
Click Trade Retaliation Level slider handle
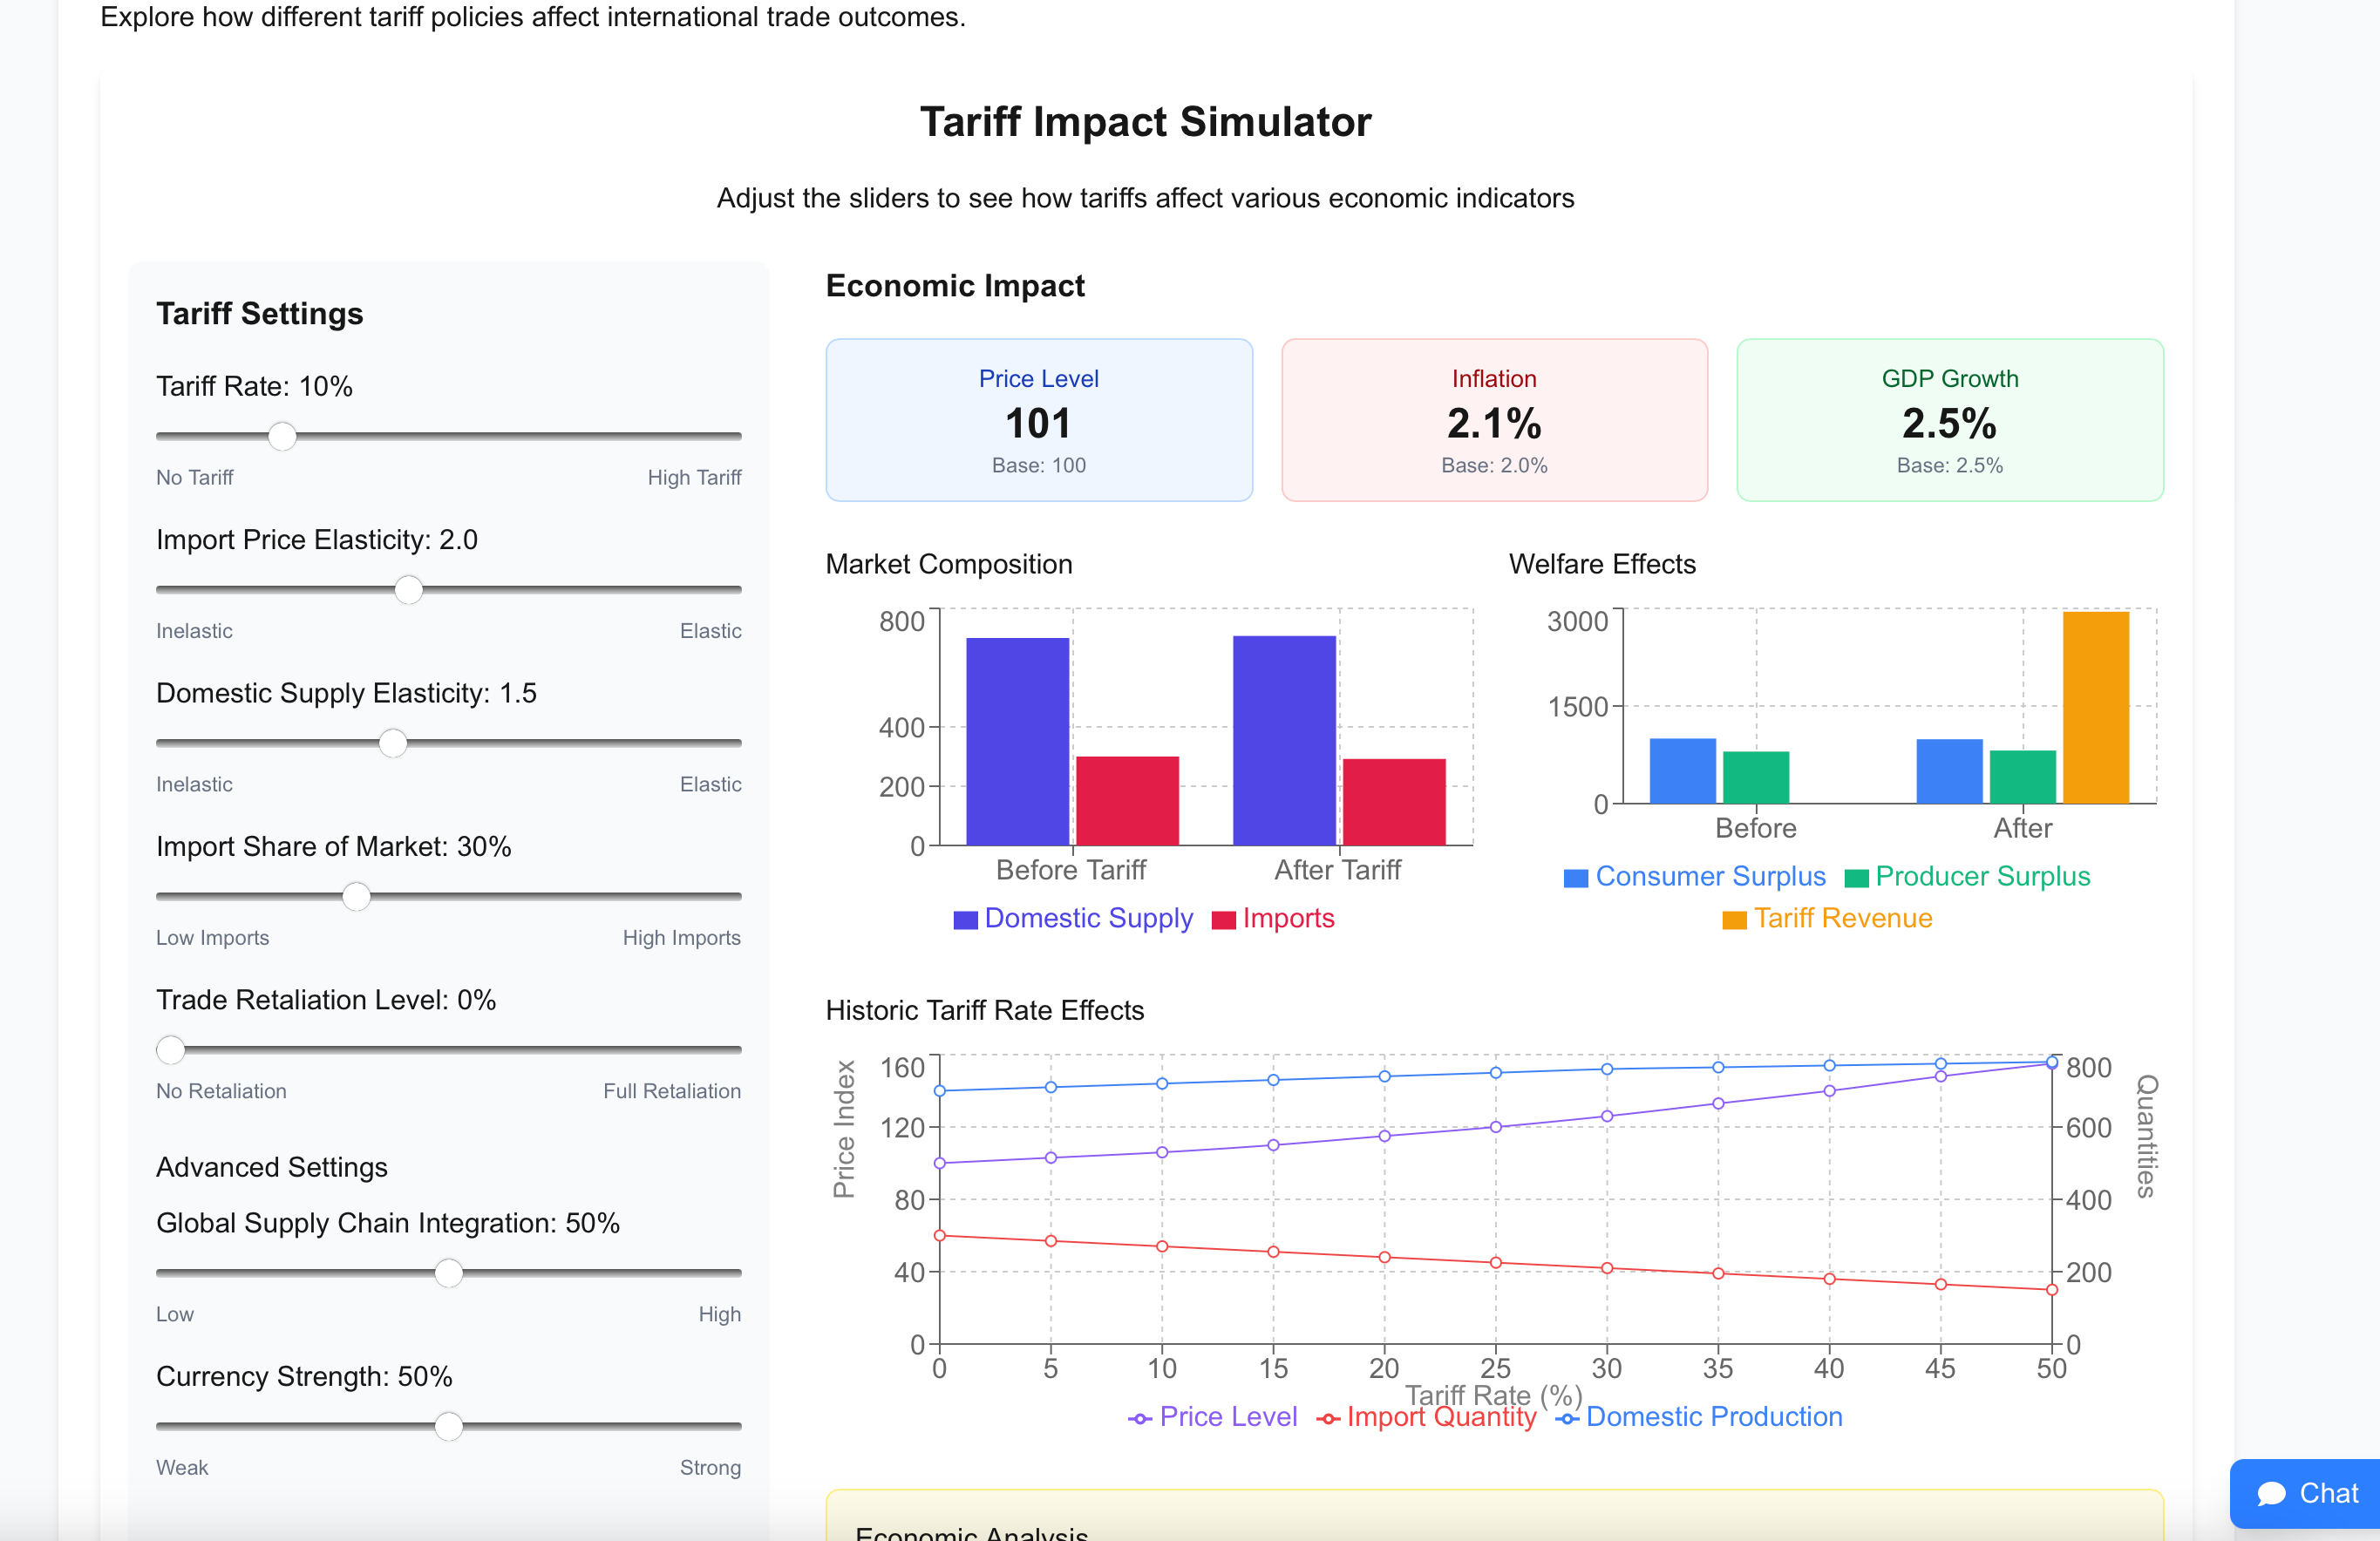(171, 1050)
